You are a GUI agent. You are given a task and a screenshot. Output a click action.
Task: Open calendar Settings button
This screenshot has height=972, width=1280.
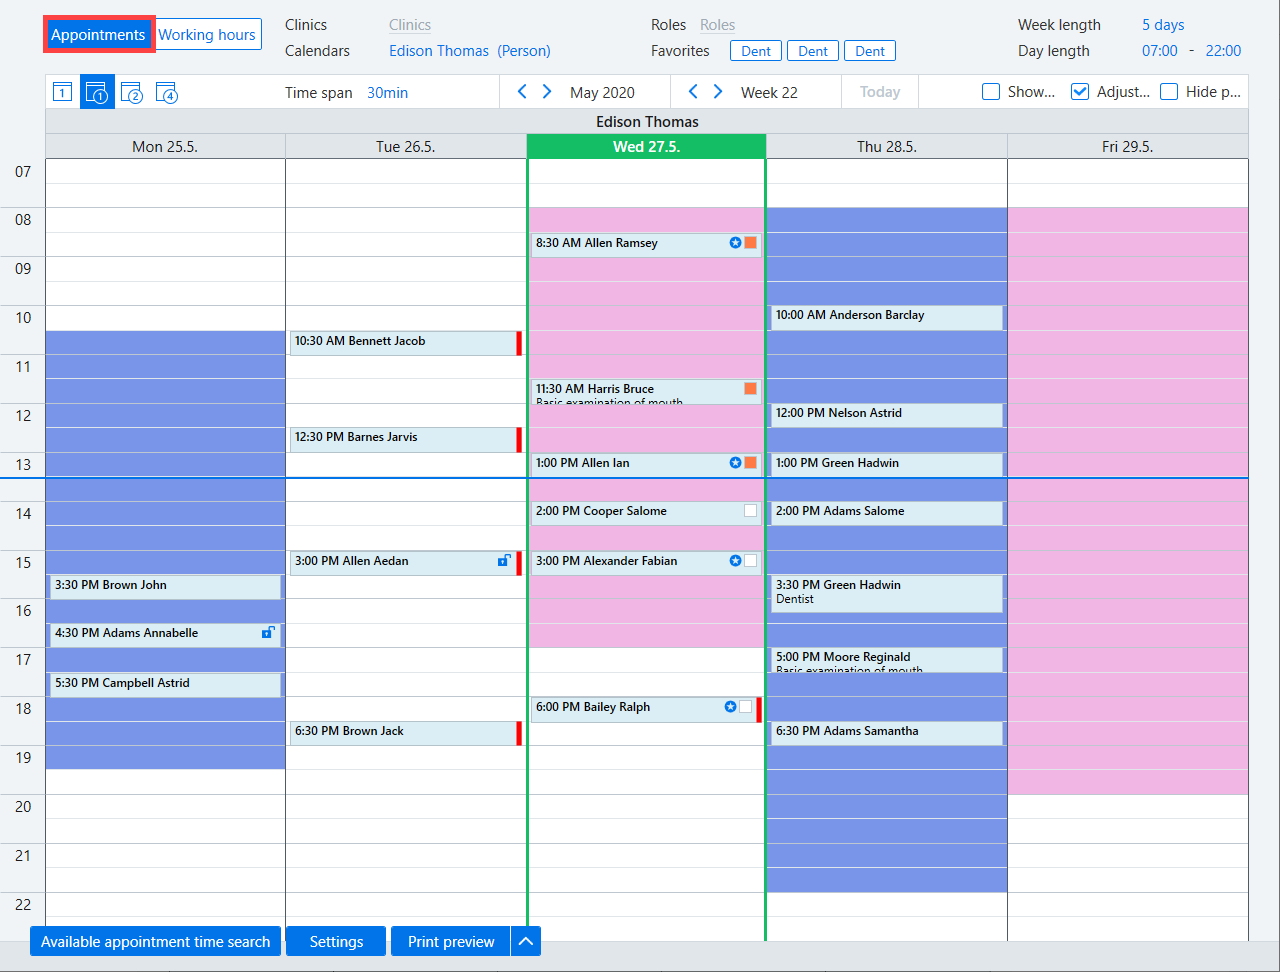pyautogui.click(x=336, y=941)
